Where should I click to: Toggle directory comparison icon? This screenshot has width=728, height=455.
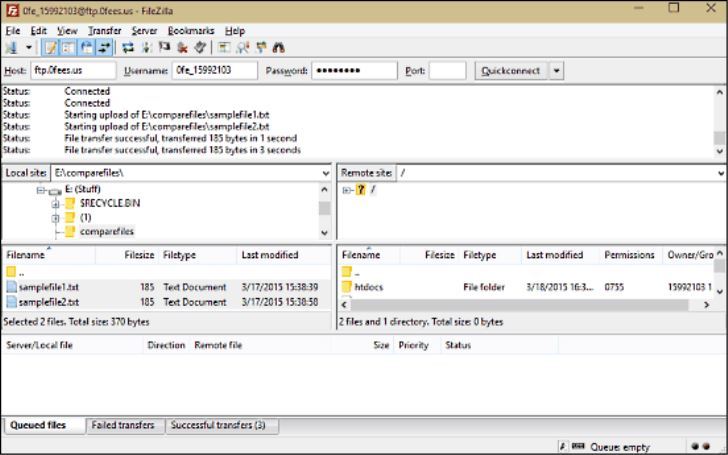242,47
